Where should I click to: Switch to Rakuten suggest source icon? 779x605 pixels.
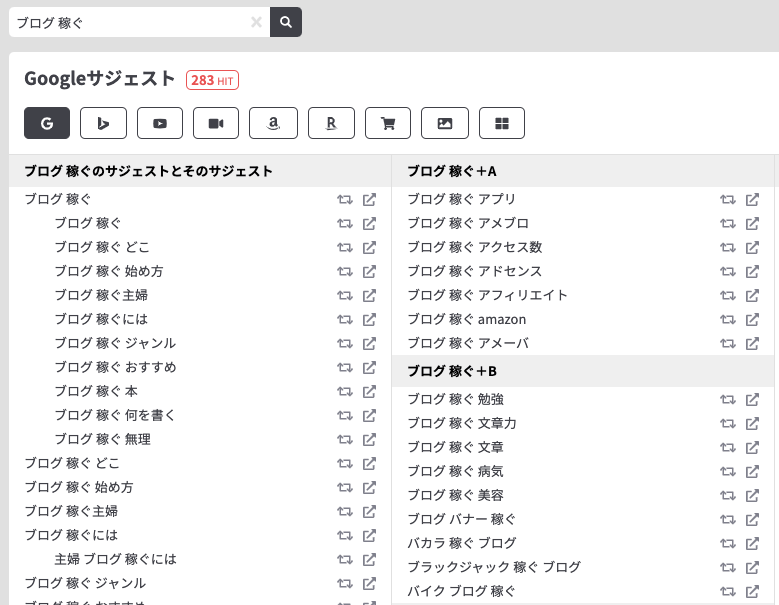pos(331,123)
